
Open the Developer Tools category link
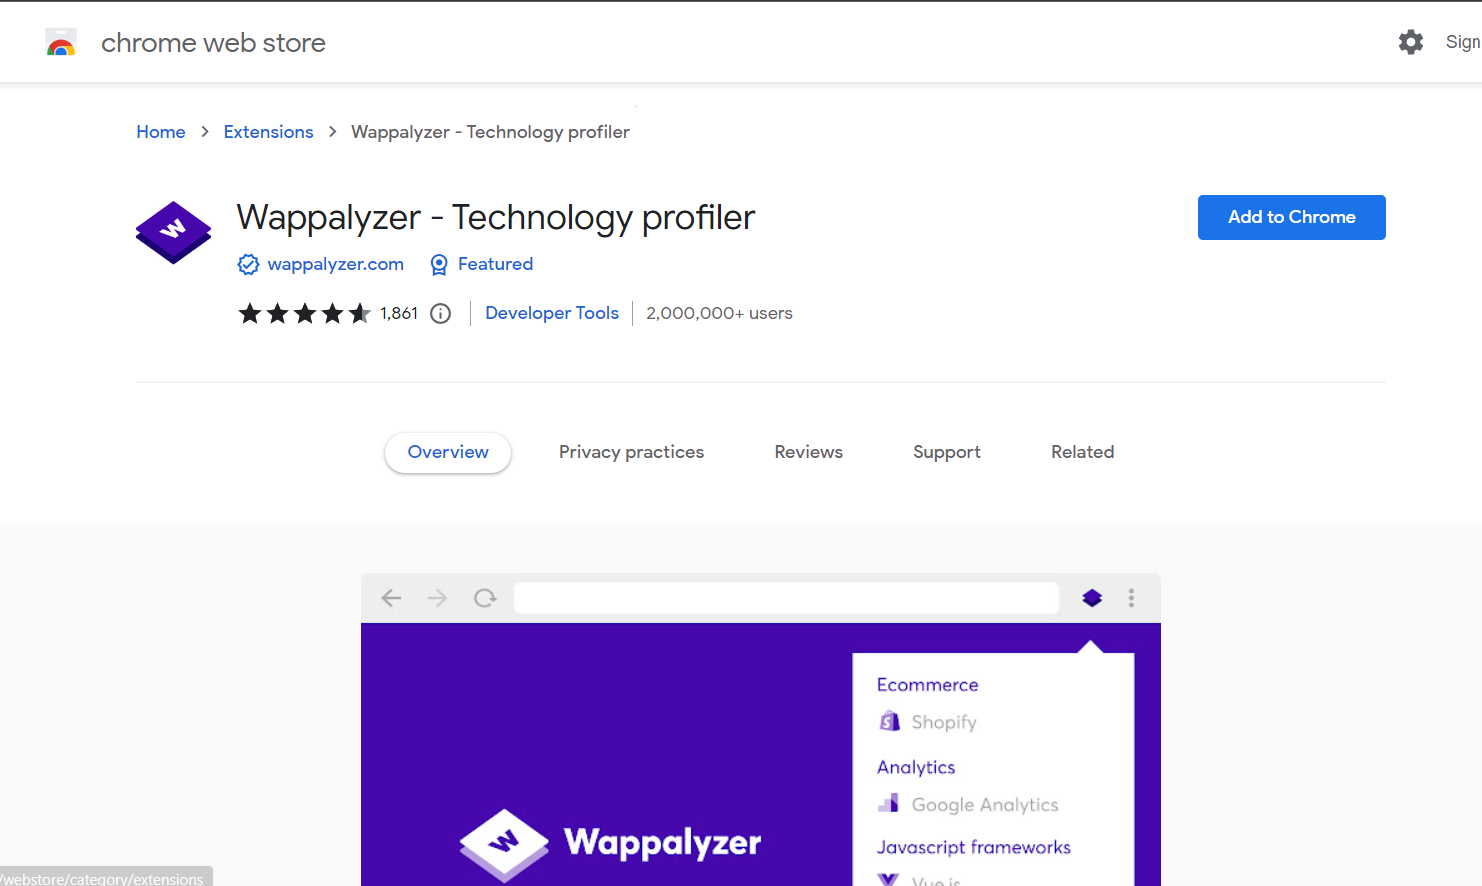552,313
